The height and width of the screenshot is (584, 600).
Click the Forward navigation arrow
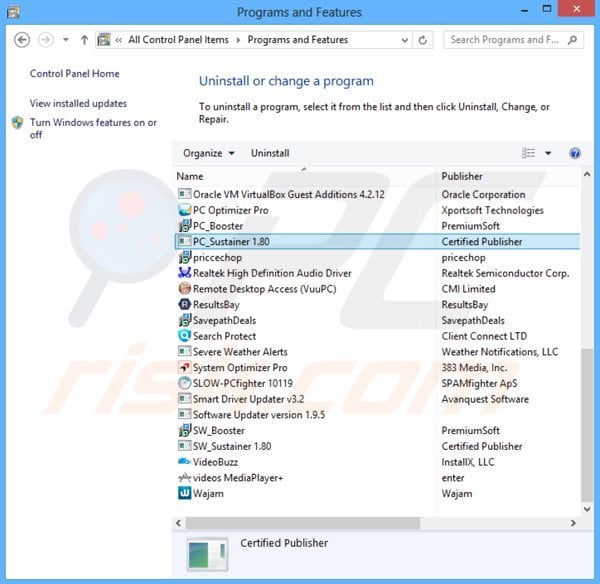[x=46, y=40]
